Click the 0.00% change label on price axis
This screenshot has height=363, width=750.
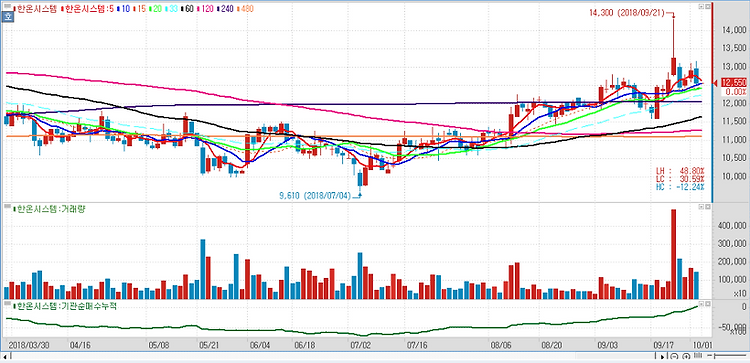735,91
